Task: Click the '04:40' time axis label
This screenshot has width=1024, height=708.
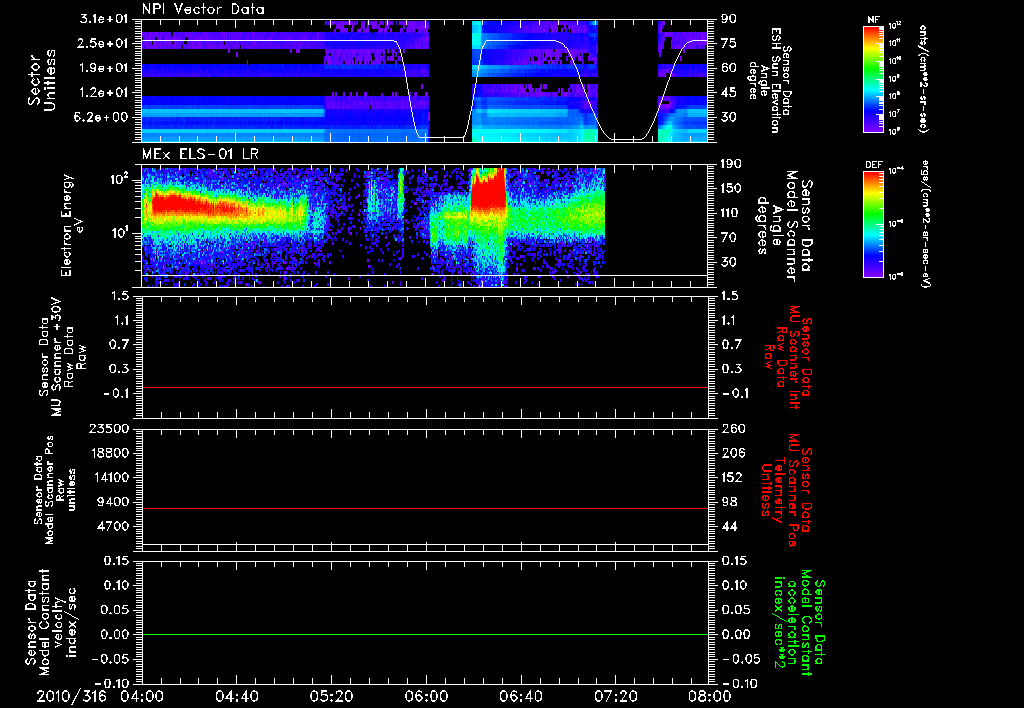Action: 236,696
